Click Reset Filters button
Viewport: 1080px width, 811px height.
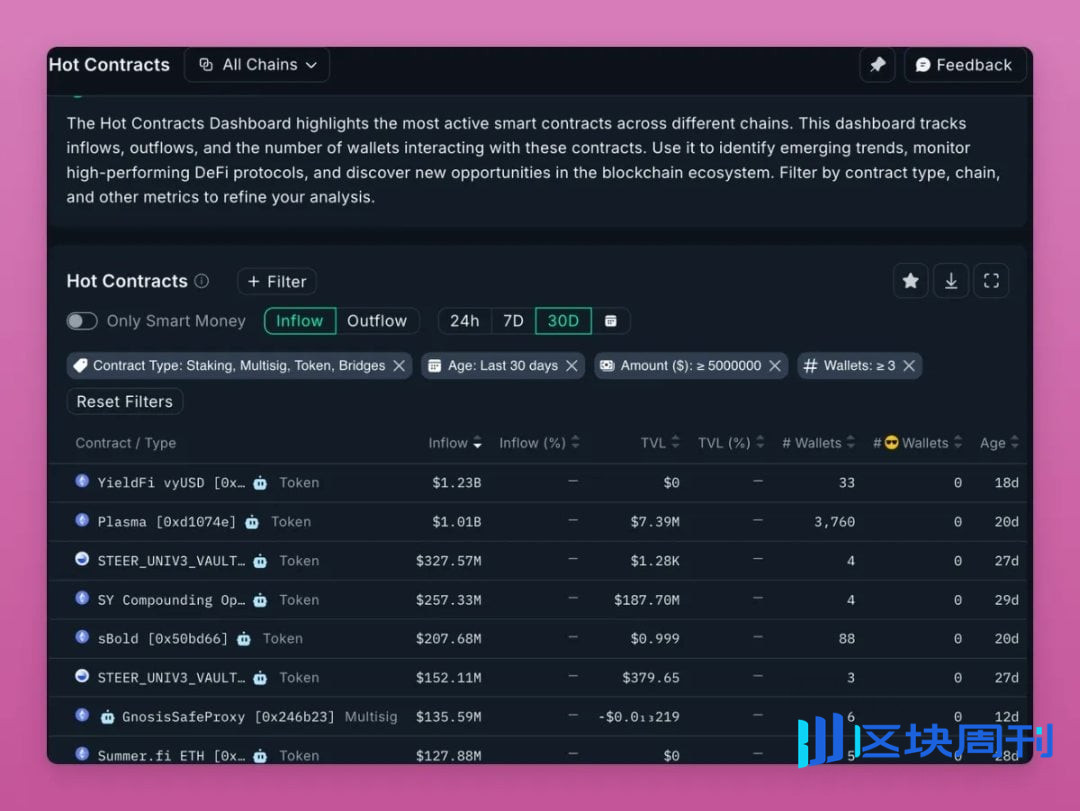coord(125,402)
